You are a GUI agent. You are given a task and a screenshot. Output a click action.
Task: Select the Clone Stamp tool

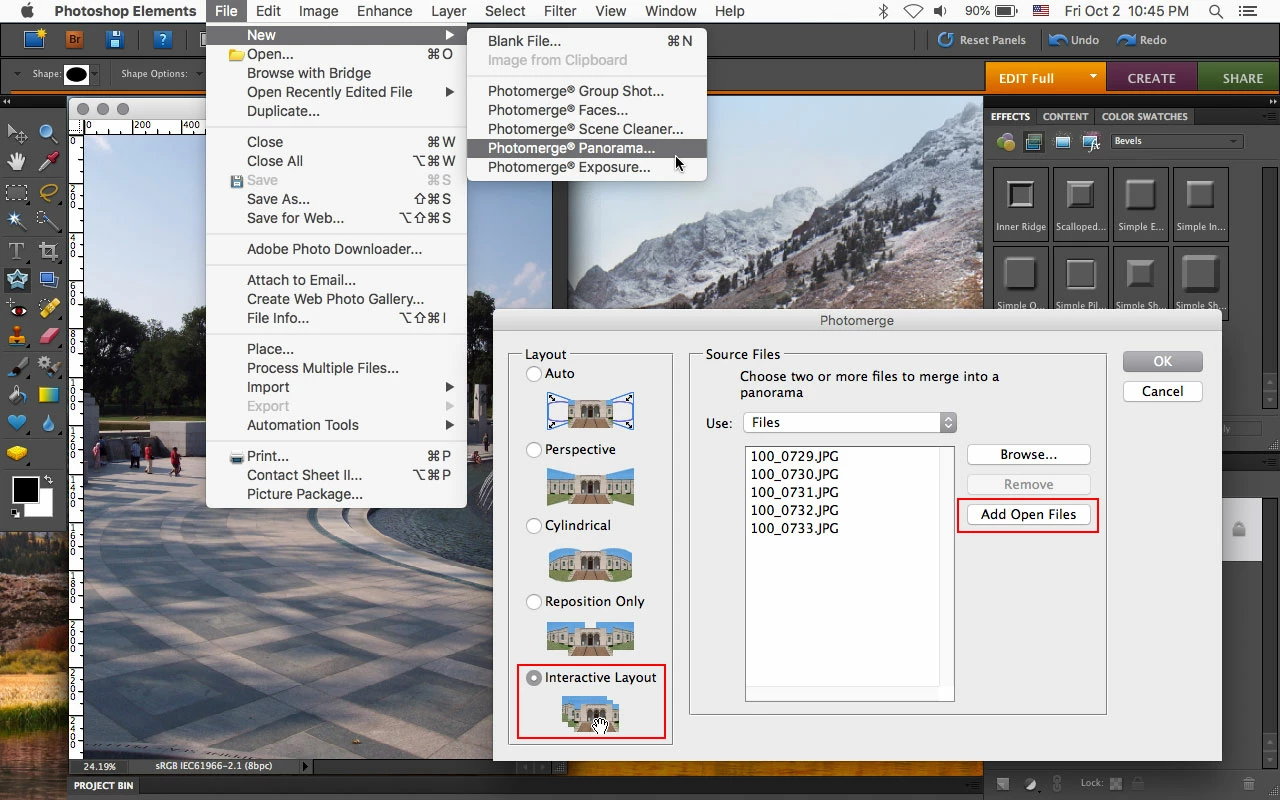(16, 337)
